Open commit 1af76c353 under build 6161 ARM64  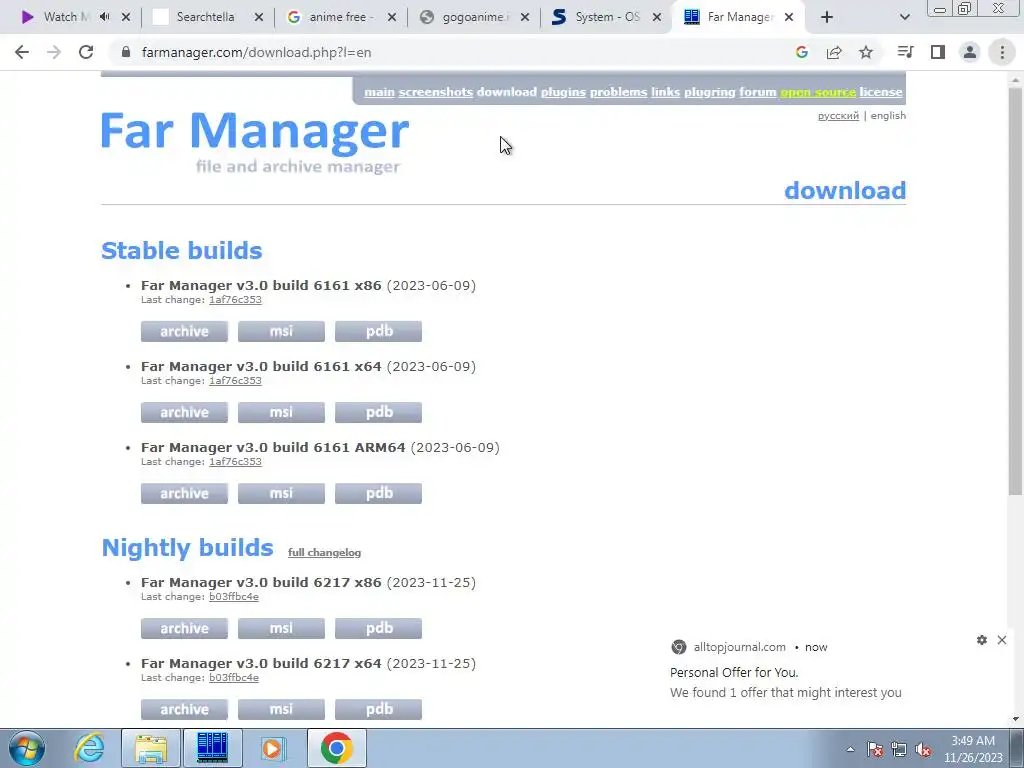click(x=235, y=462)
